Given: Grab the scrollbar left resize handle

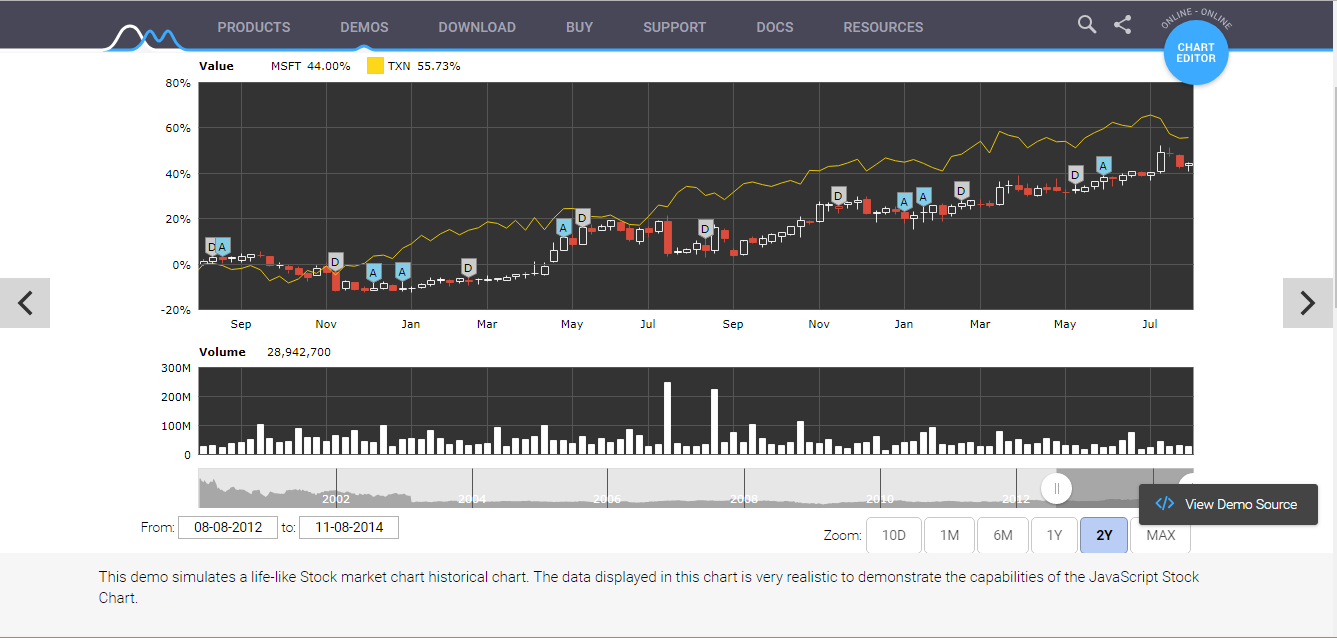Looking at the screenshot, I should coord(1056,488).
